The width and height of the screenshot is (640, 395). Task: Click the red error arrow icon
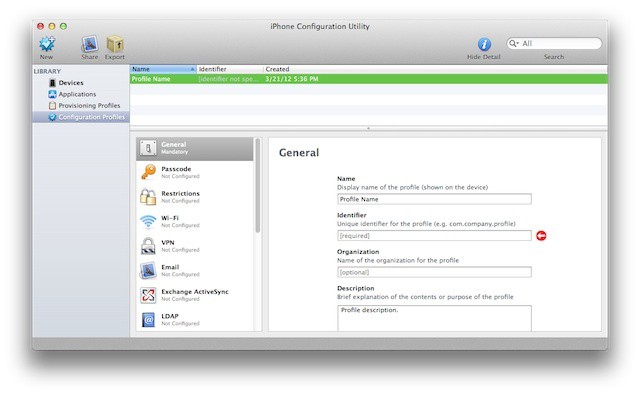tap(541, 235)
